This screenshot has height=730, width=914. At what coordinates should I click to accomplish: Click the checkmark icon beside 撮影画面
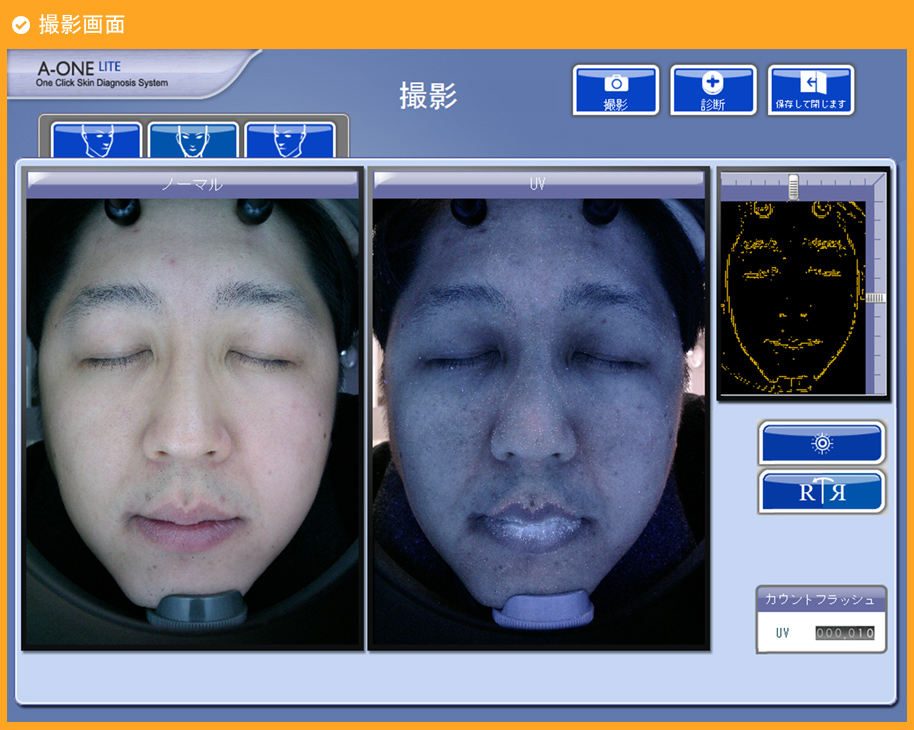[20, 24]
